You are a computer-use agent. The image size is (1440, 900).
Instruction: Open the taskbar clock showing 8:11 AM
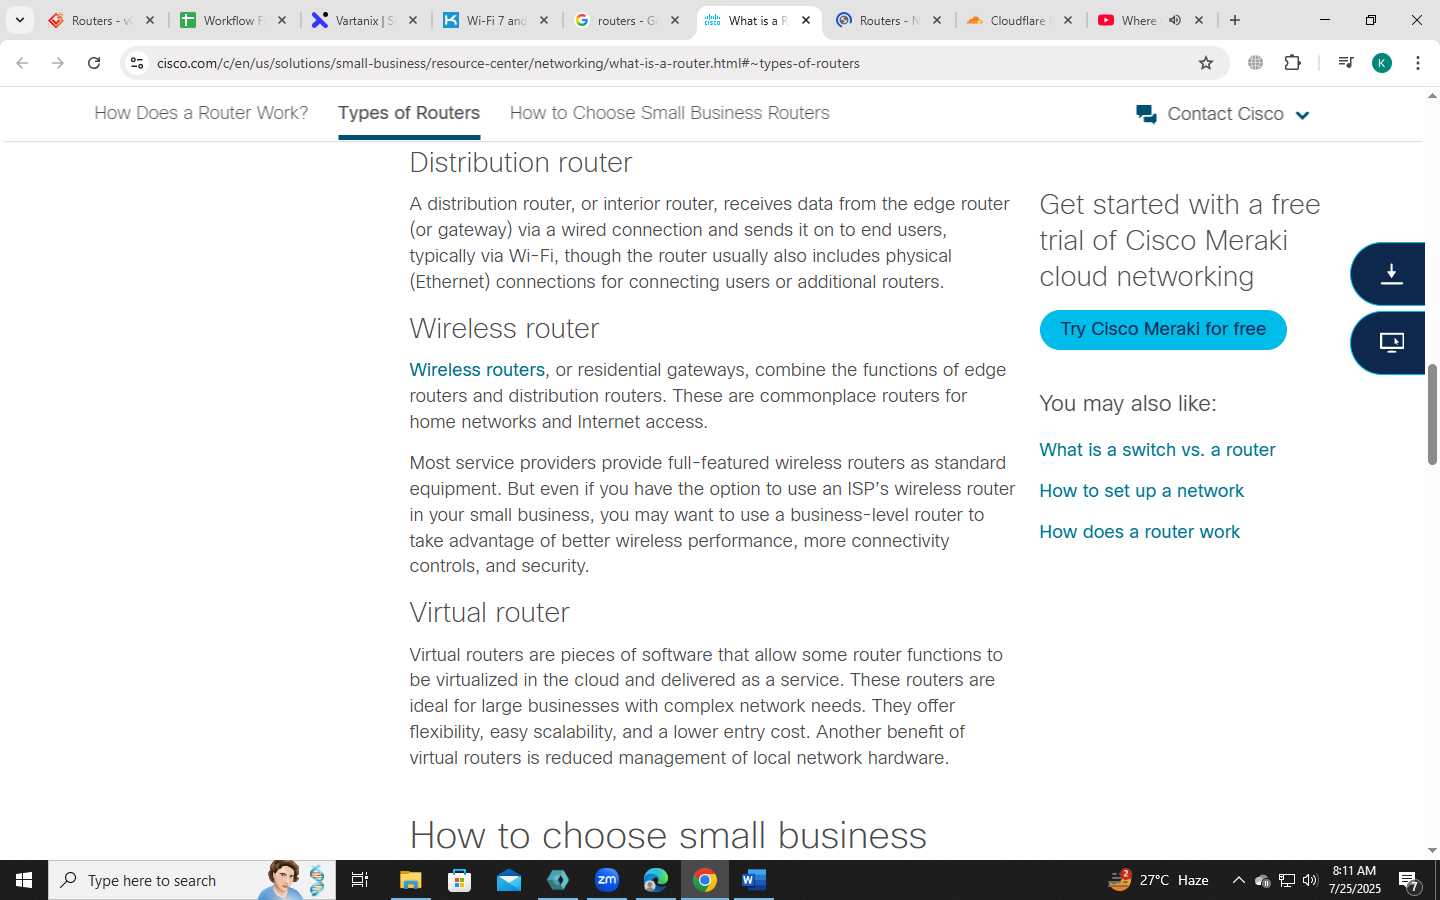click(1355, 880)
